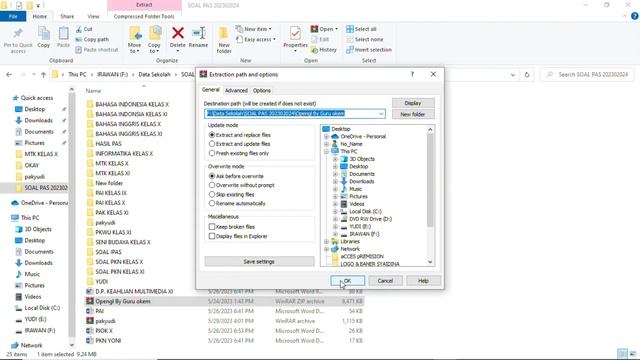
Task: Click the Pin to Quick access icon
Action: click(18, 34)
